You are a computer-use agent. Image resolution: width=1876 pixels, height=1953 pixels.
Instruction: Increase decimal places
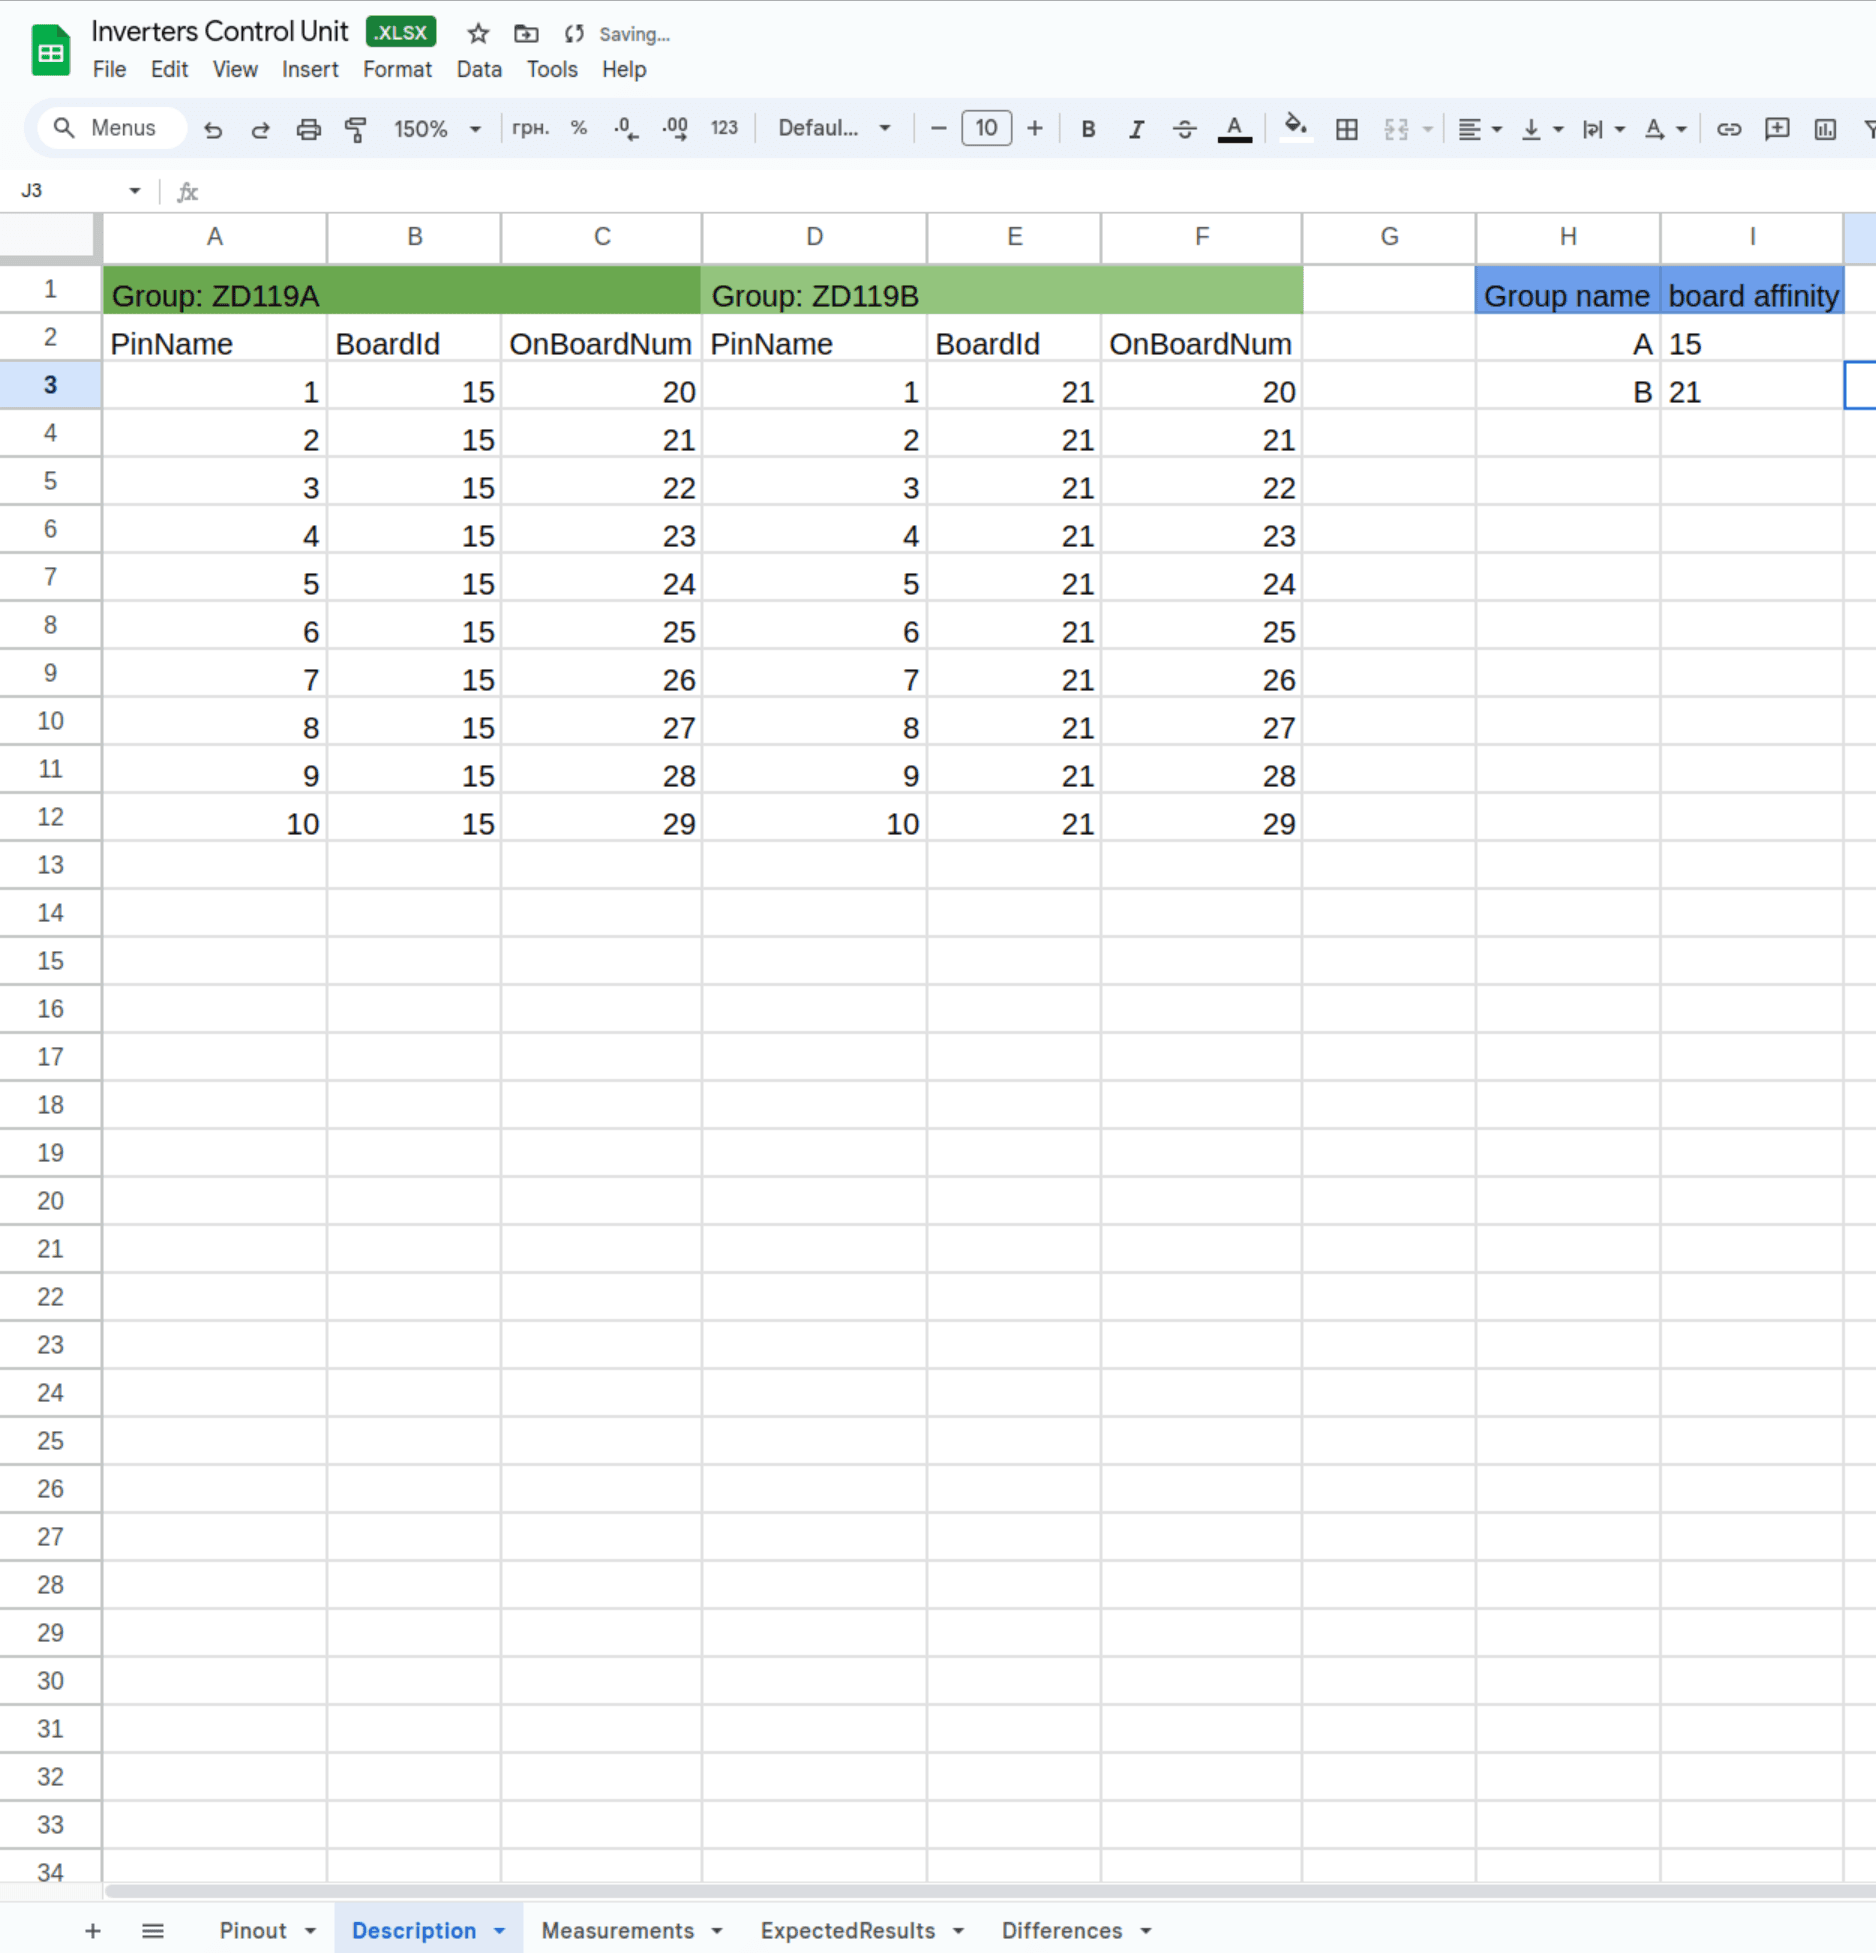(x=675, y=128)
